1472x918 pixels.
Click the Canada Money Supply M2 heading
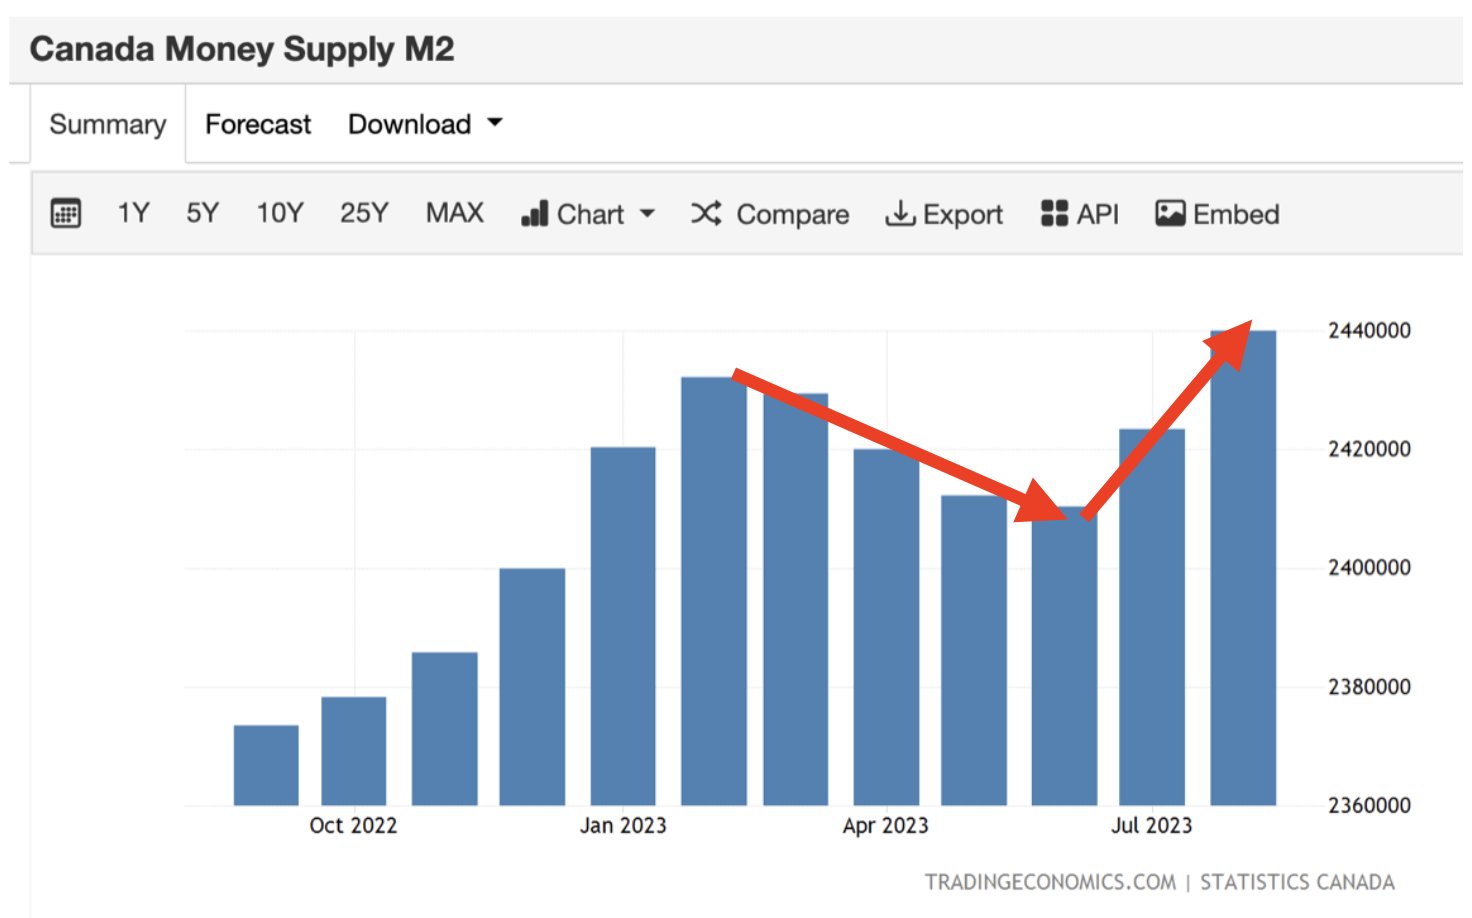coord(242,49)
